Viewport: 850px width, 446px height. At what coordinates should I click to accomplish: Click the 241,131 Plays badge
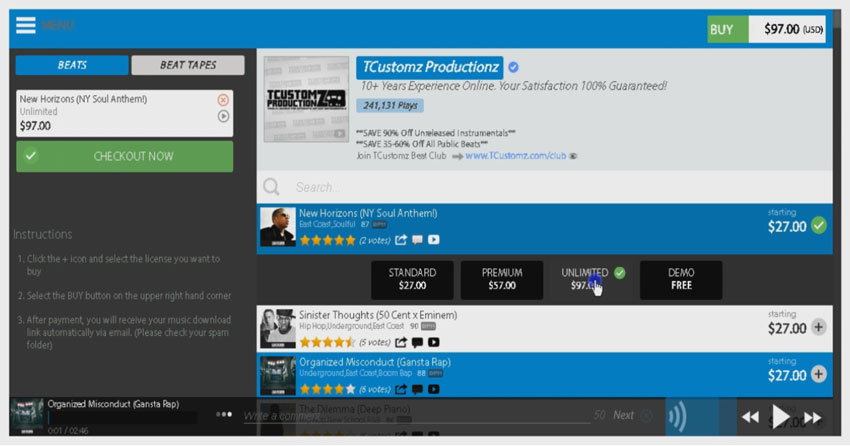coord(390,106)
